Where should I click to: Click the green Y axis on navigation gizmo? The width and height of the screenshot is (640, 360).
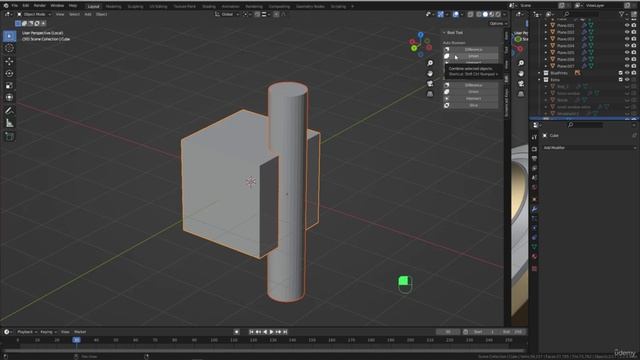coord(414,48)
